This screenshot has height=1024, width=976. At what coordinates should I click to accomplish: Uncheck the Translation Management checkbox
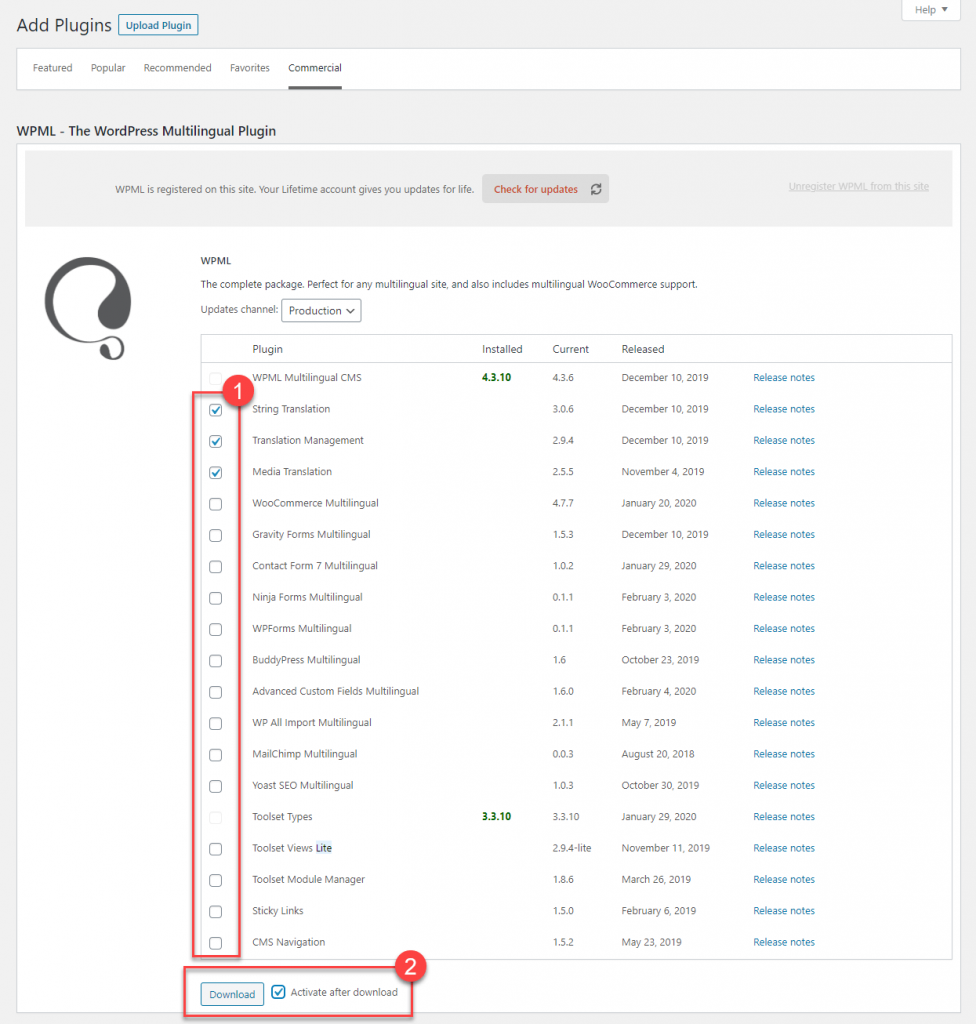coord(216,441)
